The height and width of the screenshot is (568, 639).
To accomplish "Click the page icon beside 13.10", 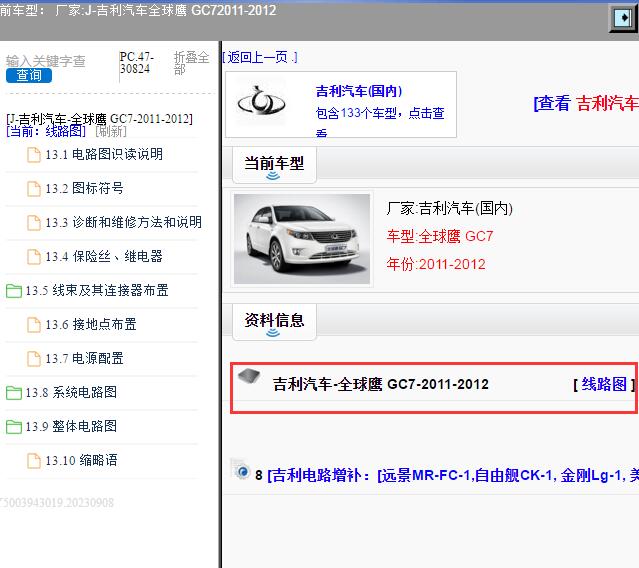I will click(34, 461).
